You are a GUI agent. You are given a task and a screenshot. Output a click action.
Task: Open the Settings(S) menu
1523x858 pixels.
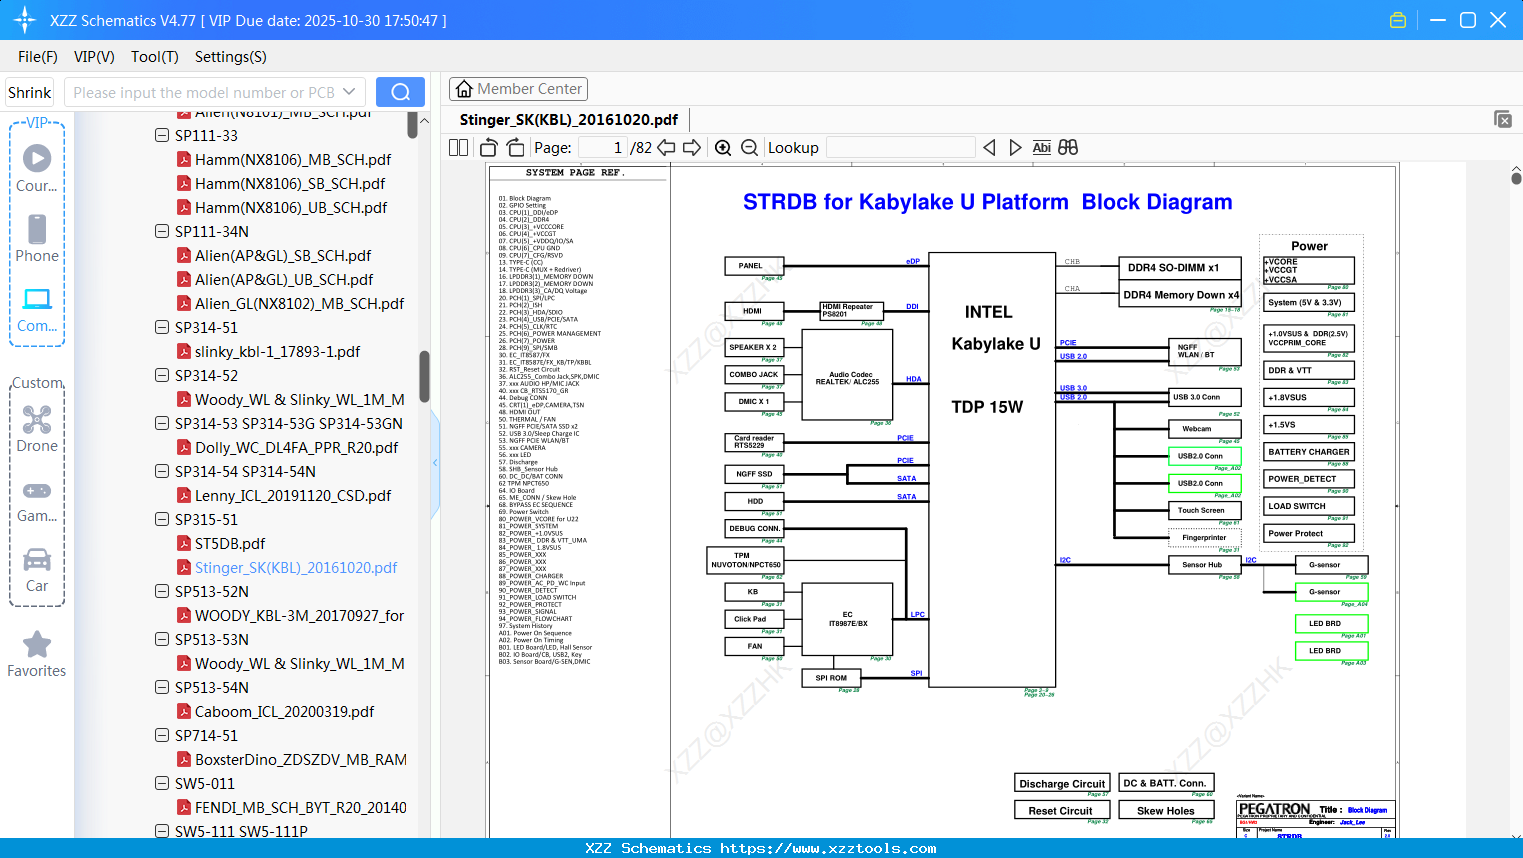230,57
